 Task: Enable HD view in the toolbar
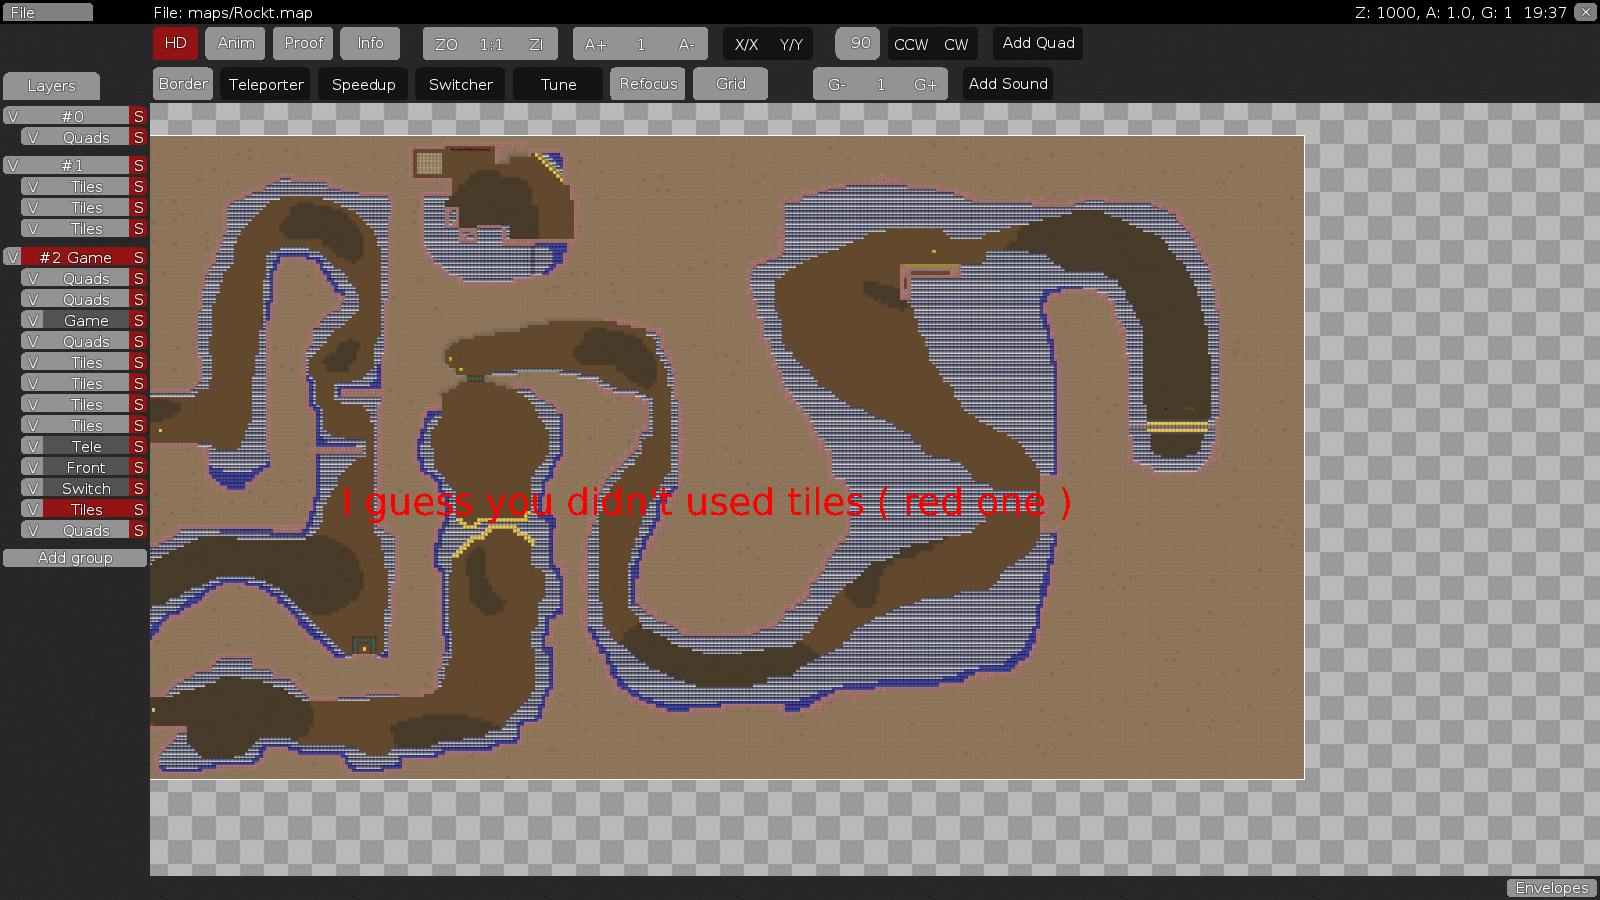tap(175, 43)
